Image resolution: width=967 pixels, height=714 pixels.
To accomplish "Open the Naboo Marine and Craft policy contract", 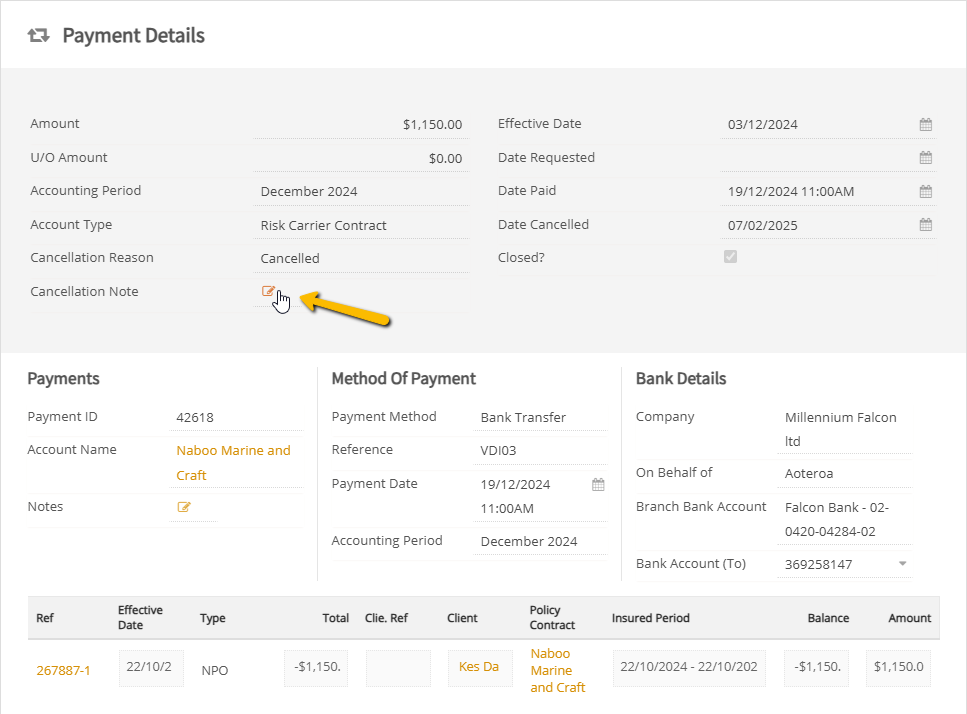I will (x=558, y=670).
